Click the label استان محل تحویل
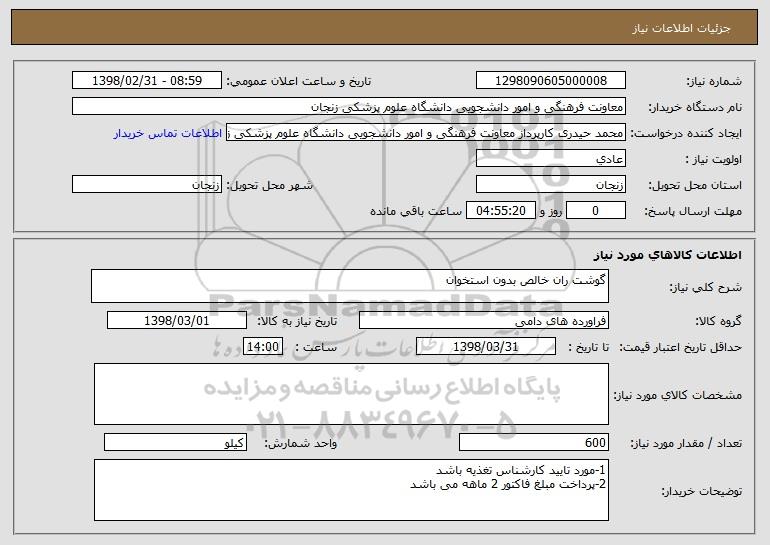The height and width of the screenshot is (545, 770). [x=695, y=185]
